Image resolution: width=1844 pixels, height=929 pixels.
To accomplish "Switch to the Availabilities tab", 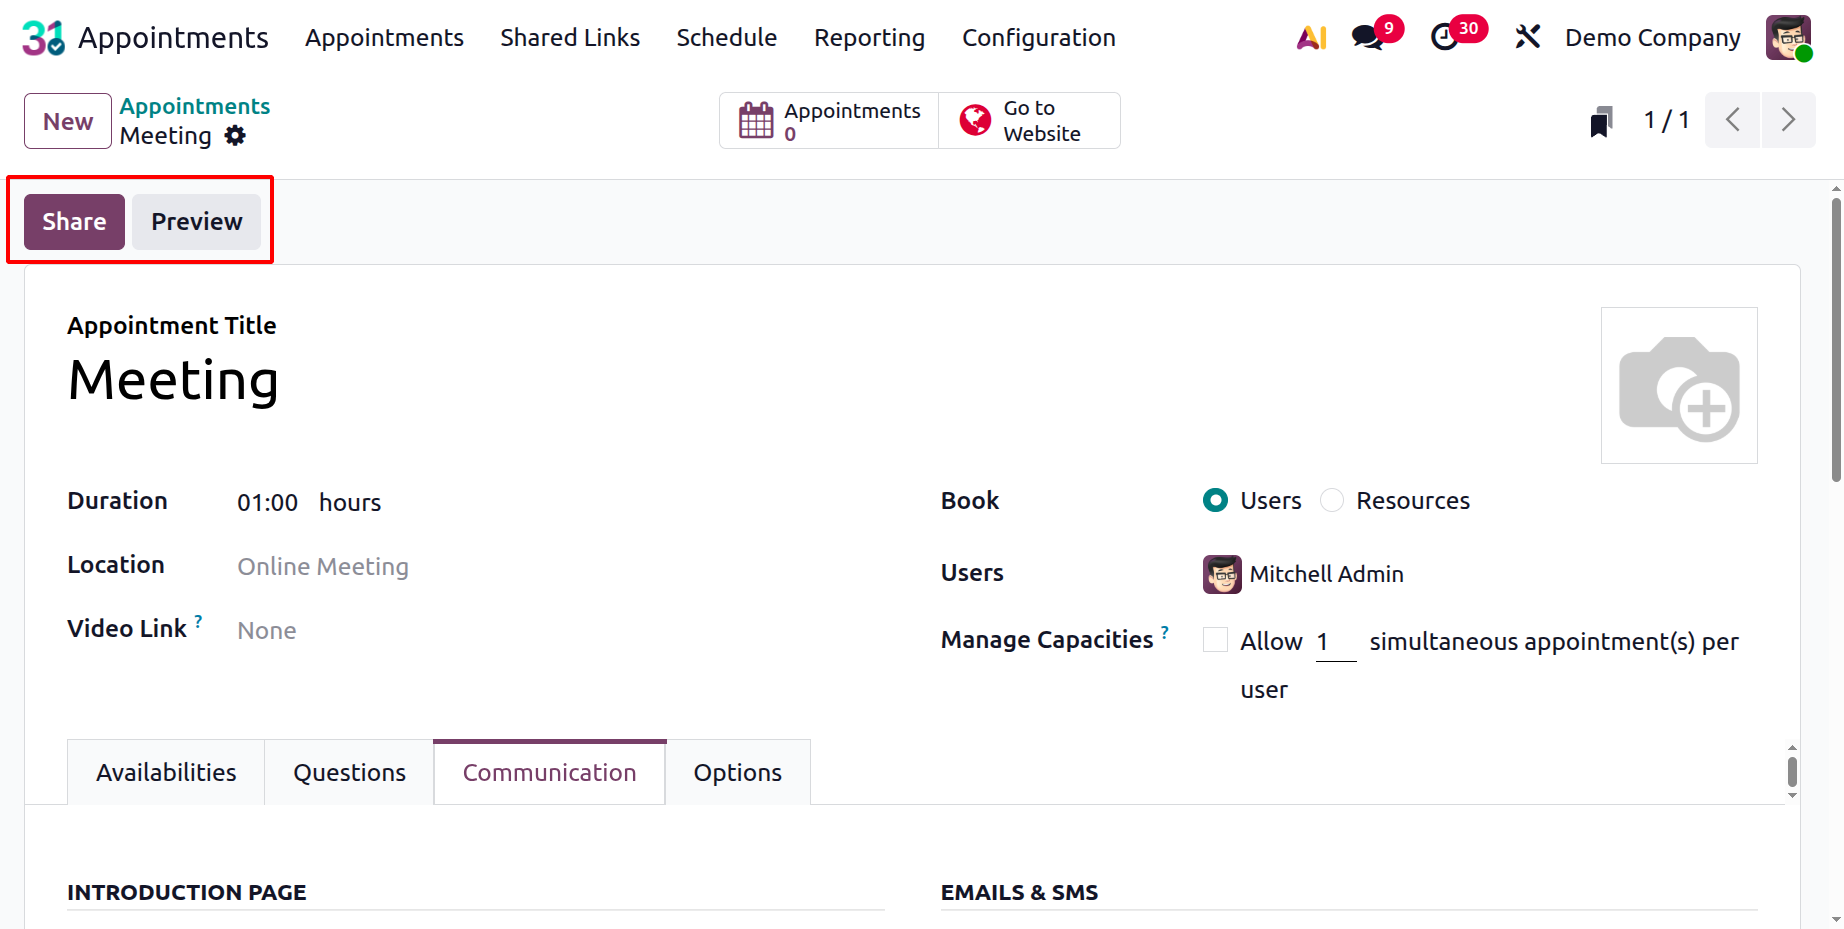I will click(166, 771).
